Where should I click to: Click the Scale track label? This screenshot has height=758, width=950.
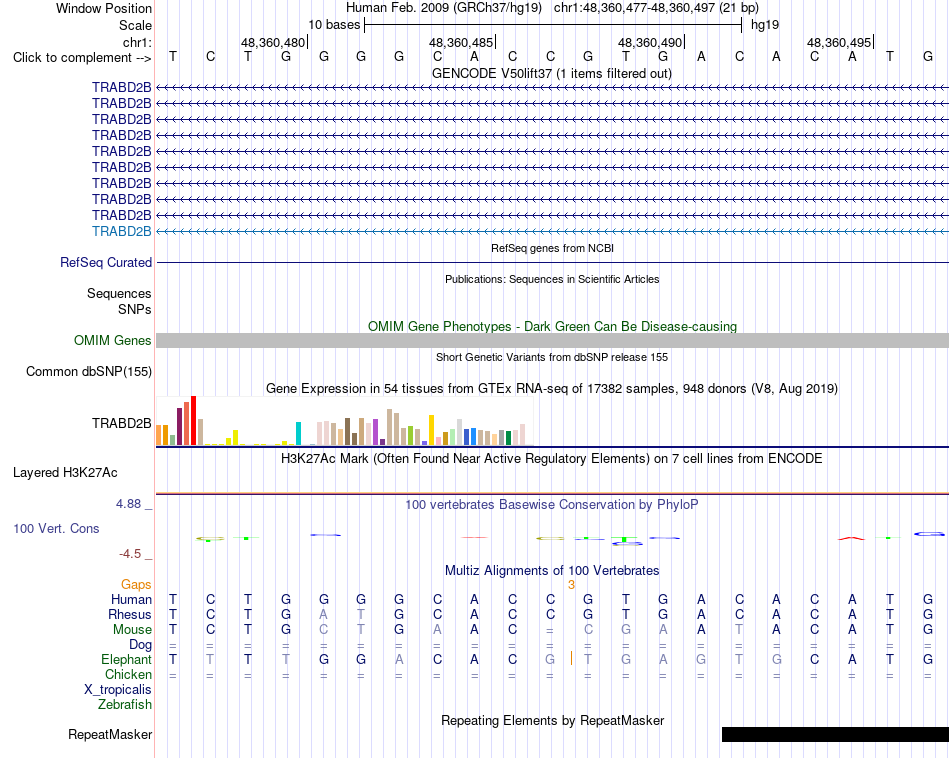(x=135, y=25)
